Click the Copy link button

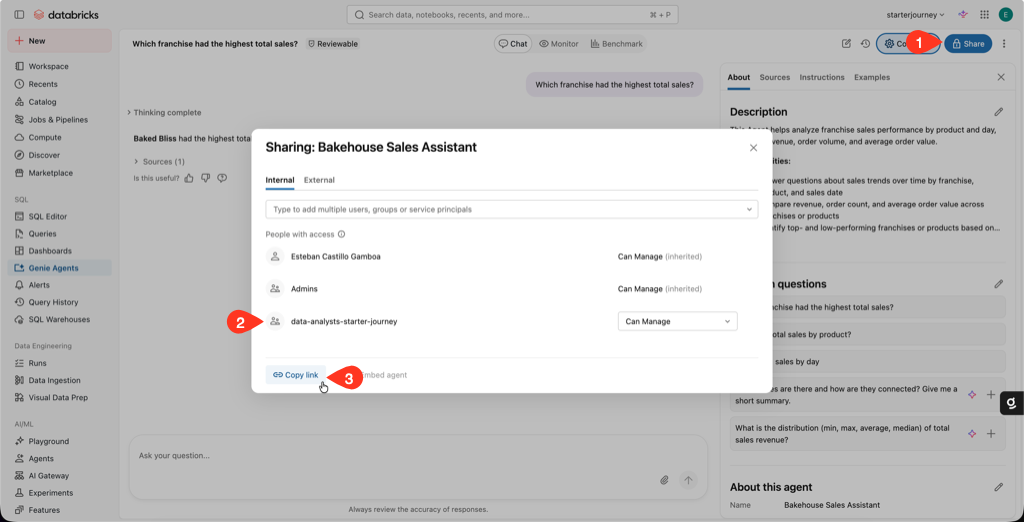(x=296, y=375)
